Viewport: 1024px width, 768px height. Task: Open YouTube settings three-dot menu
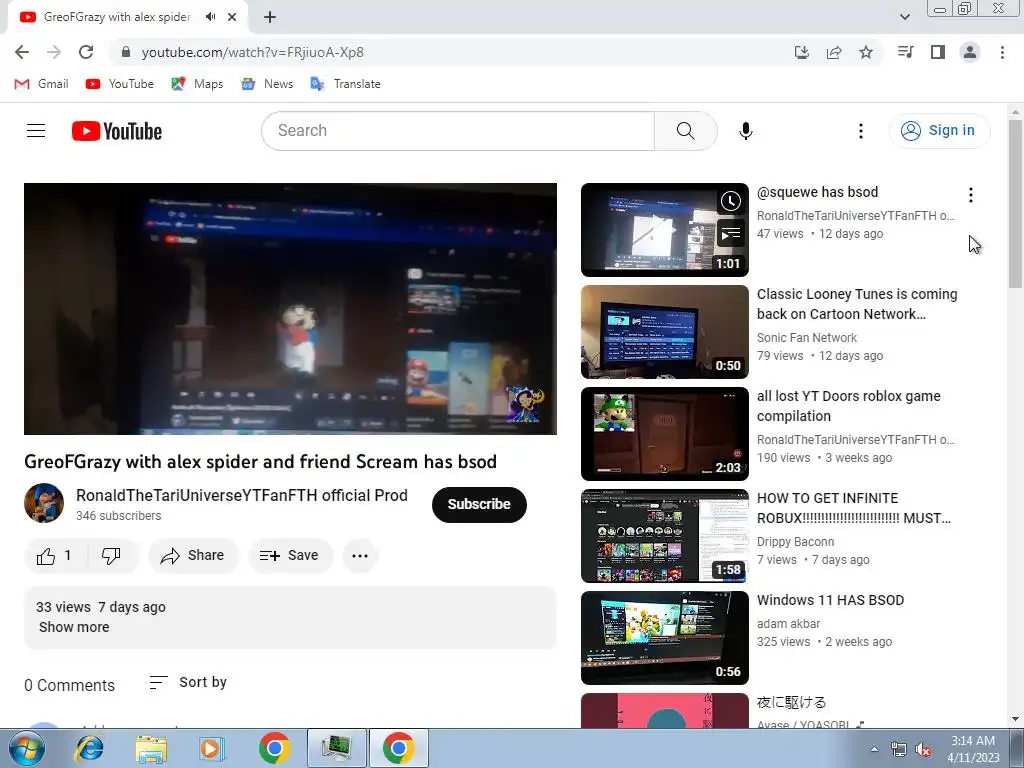click(x=861, y=131)
